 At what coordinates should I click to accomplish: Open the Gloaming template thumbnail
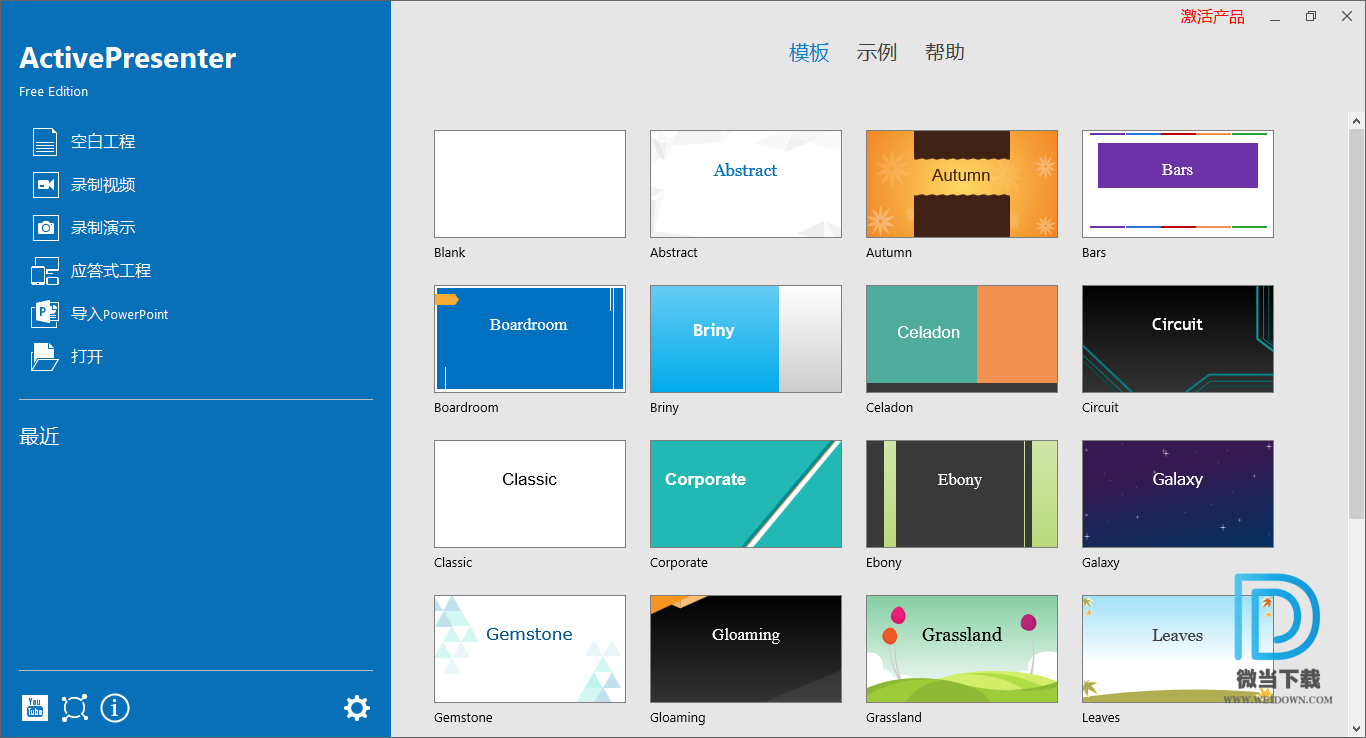tap(746, 649)
